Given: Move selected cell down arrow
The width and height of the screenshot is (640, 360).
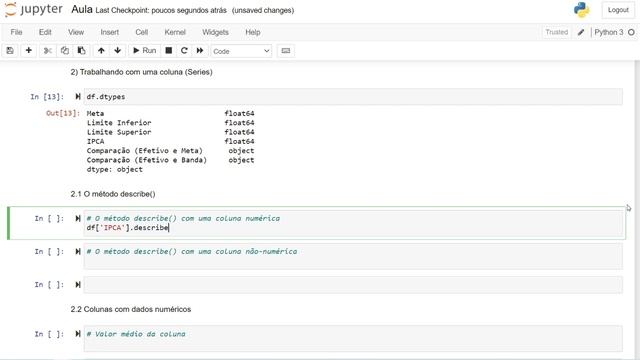Looking at the screenshot, I should [x=118, y=51].
